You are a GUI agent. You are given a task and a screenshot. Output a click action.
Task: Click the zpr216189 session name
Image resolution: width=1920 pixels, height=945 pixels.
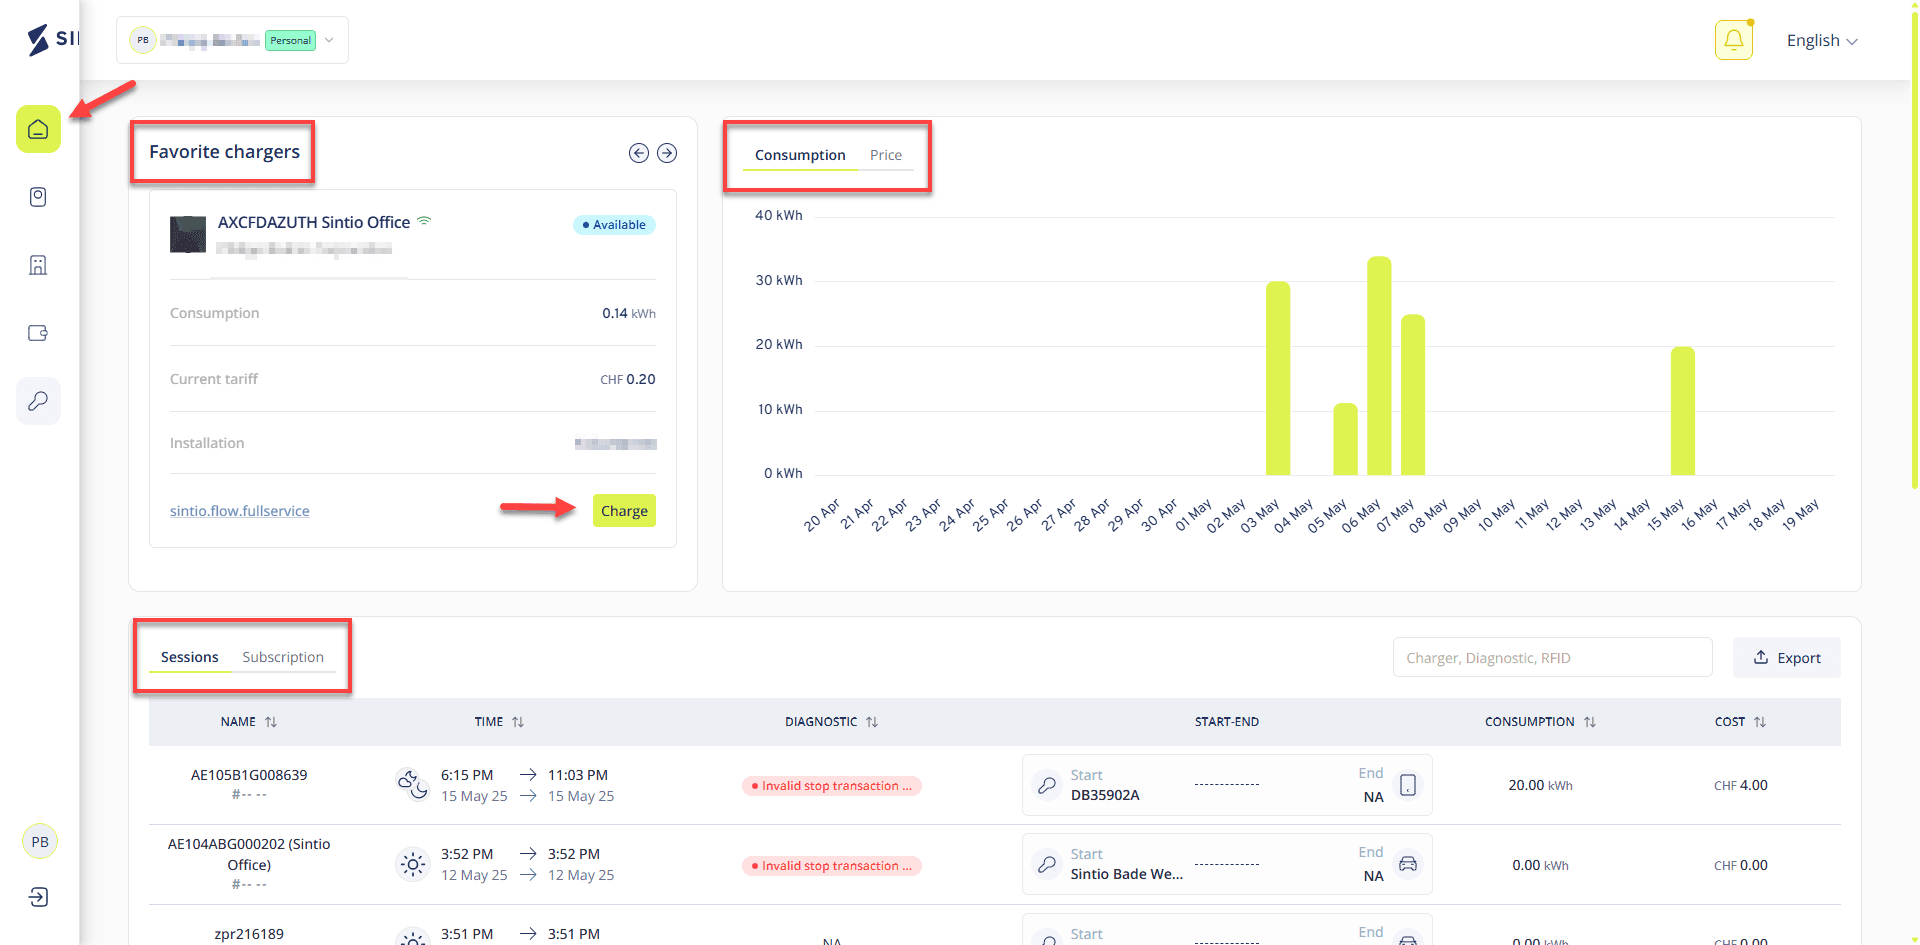(249, 934)
